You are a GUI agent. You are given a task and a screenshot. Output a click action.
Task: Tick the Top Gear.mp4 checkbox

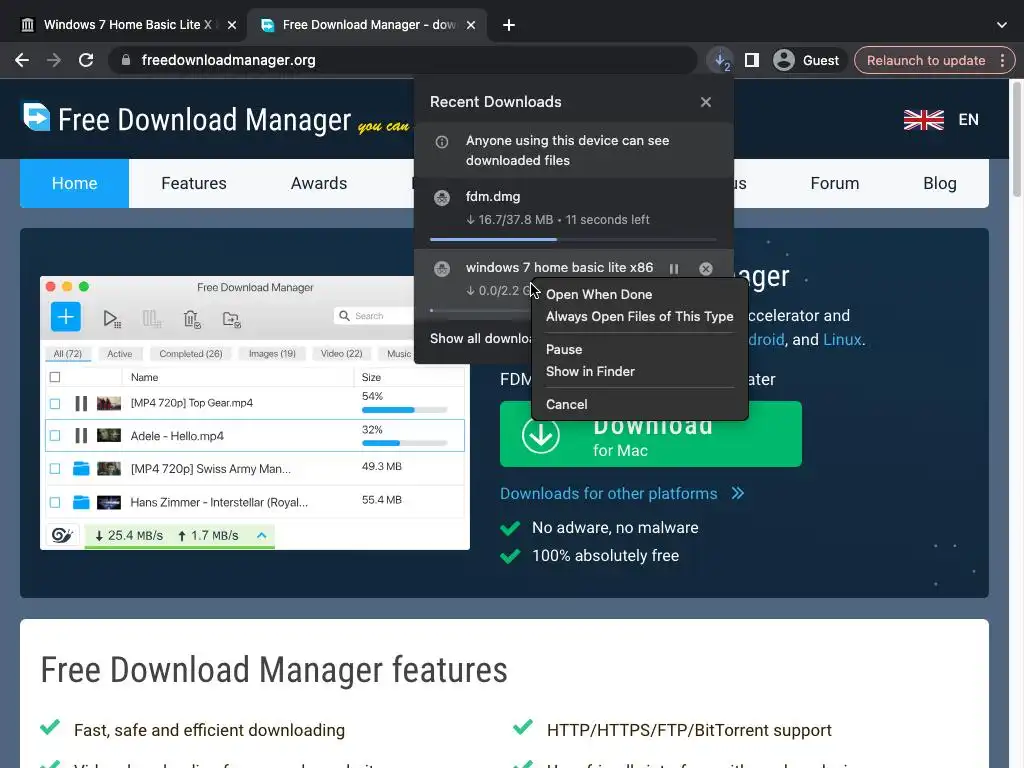55,404
